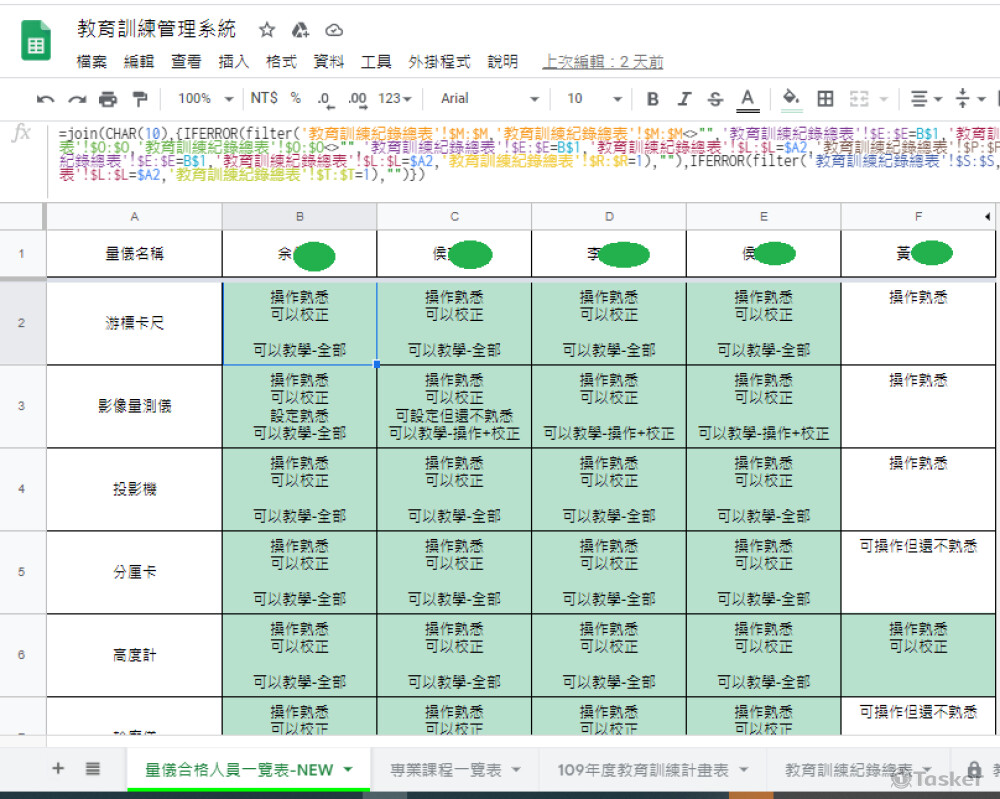
Task: Add a new sheet with plus button
Action: click(58, 768)
